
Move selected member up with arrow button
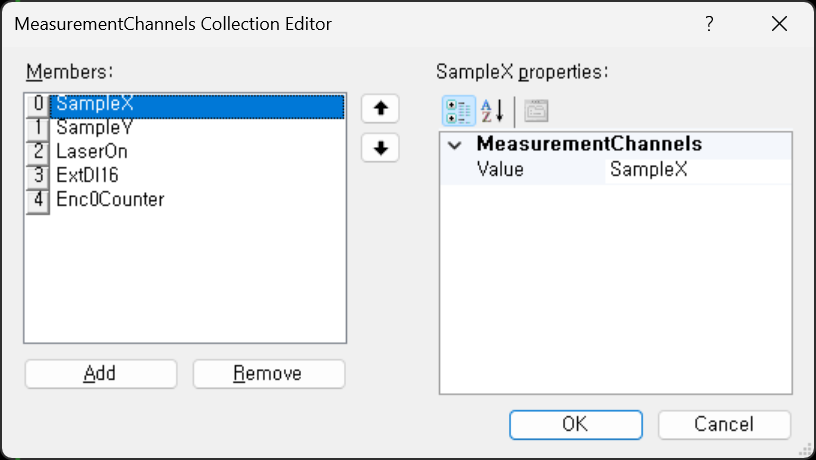tap(380, 108)
